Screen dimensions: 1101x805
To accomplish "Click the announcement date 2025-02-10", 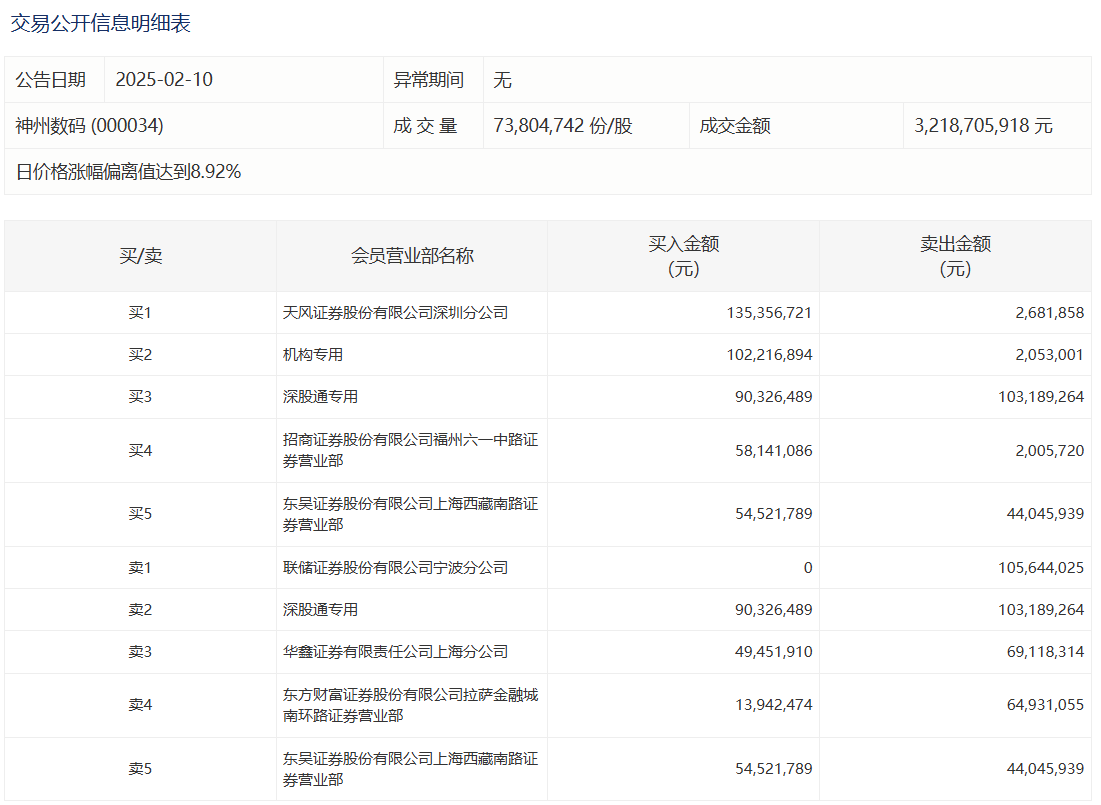I will tap(164, 80).
